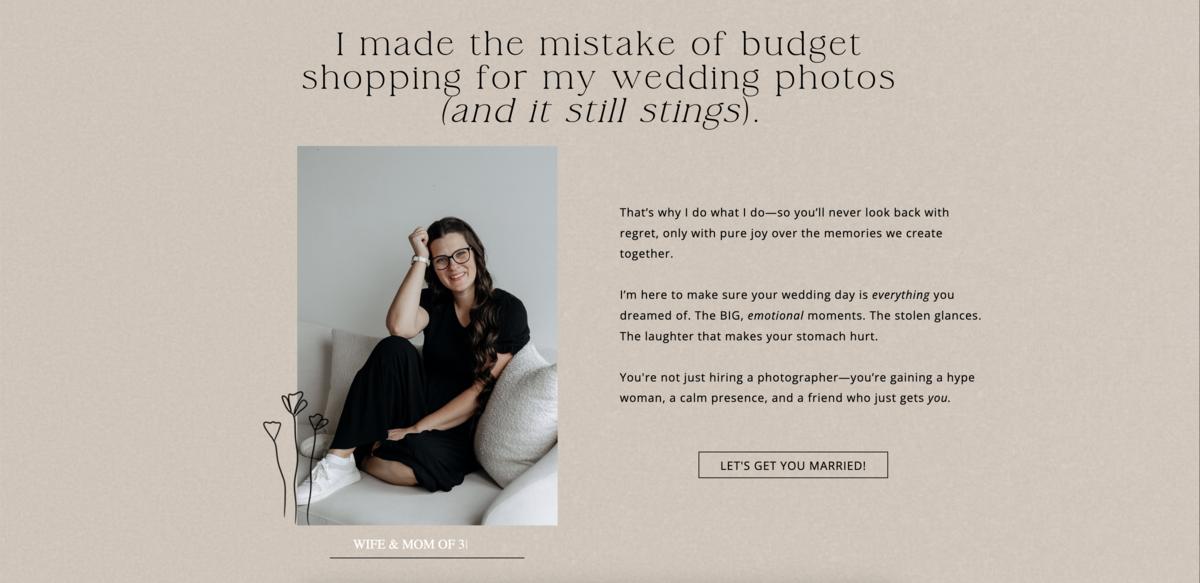Image resolution: width=1200 pixels, height=583 pixels.
Task: Click the woman's wristwatch in the portrait
Action: coord(421,260)
